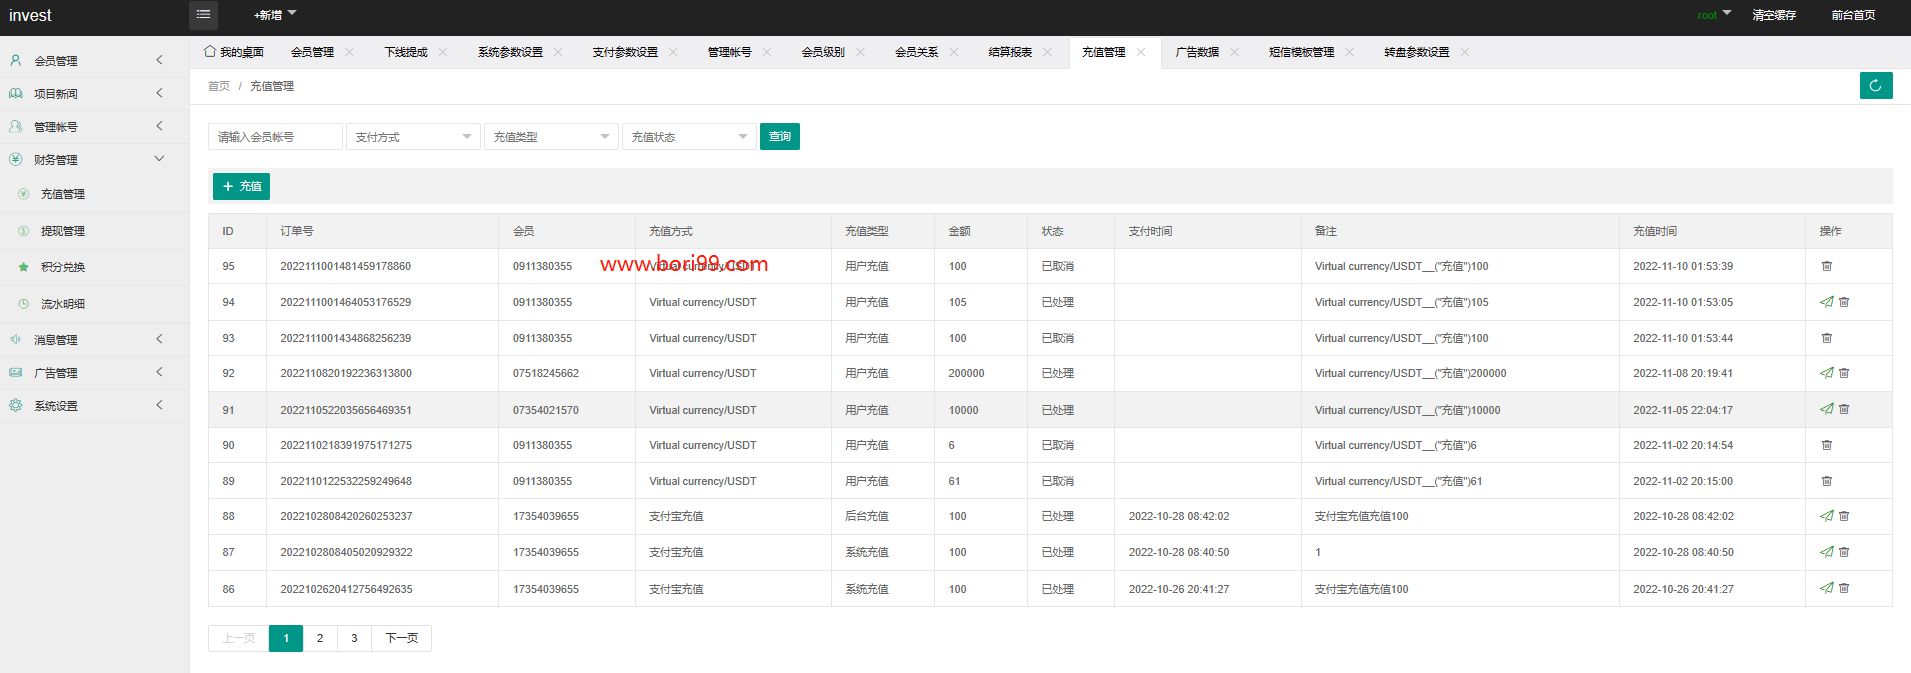
Task: Switch to 我的桌面 tab
Action: click(x=234, y=52)
